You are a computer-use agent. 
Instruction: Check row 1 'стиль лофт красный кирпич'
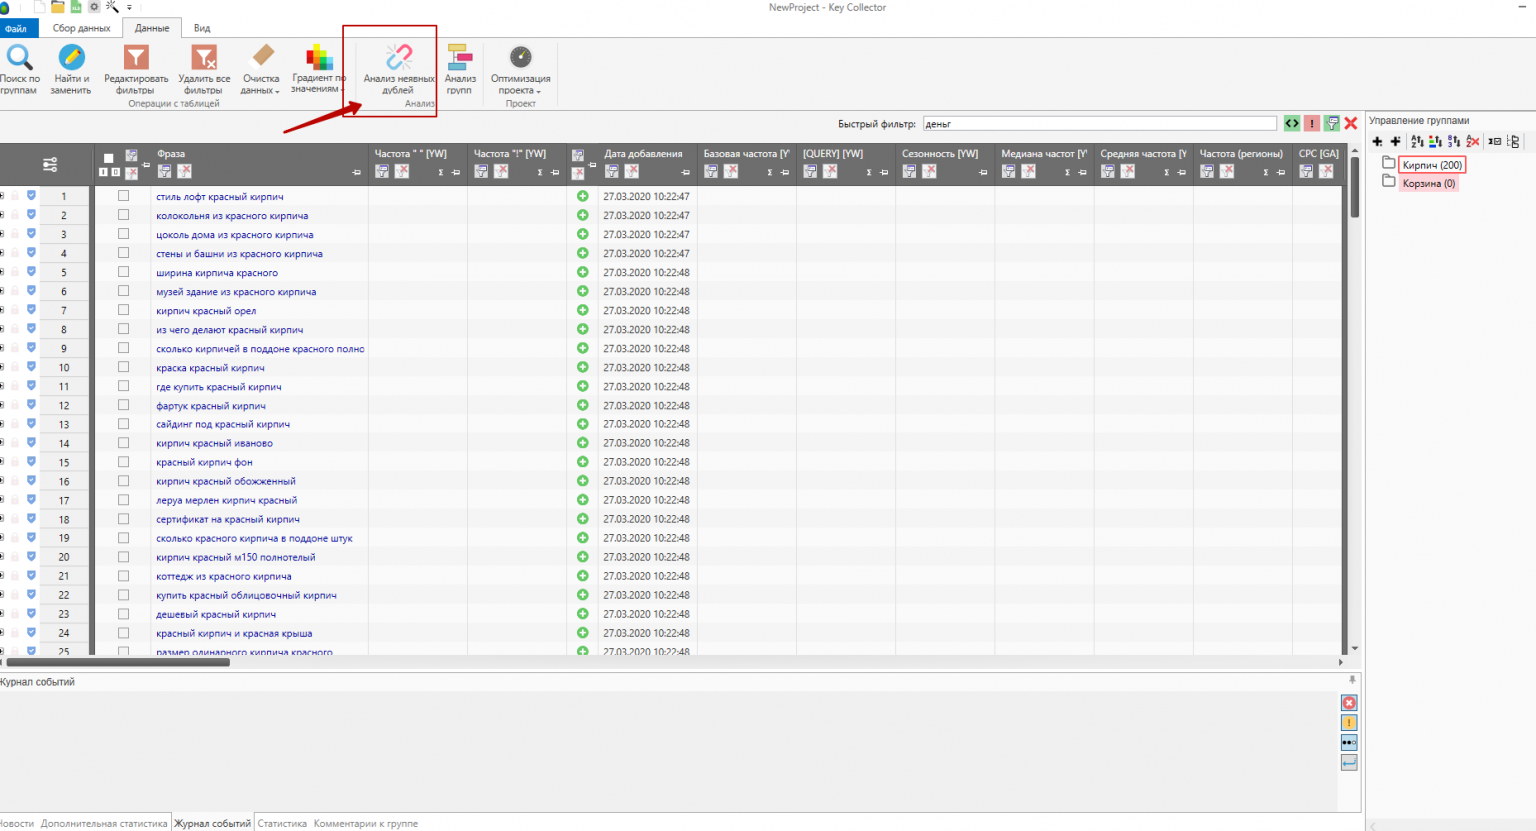coord(124,196)
